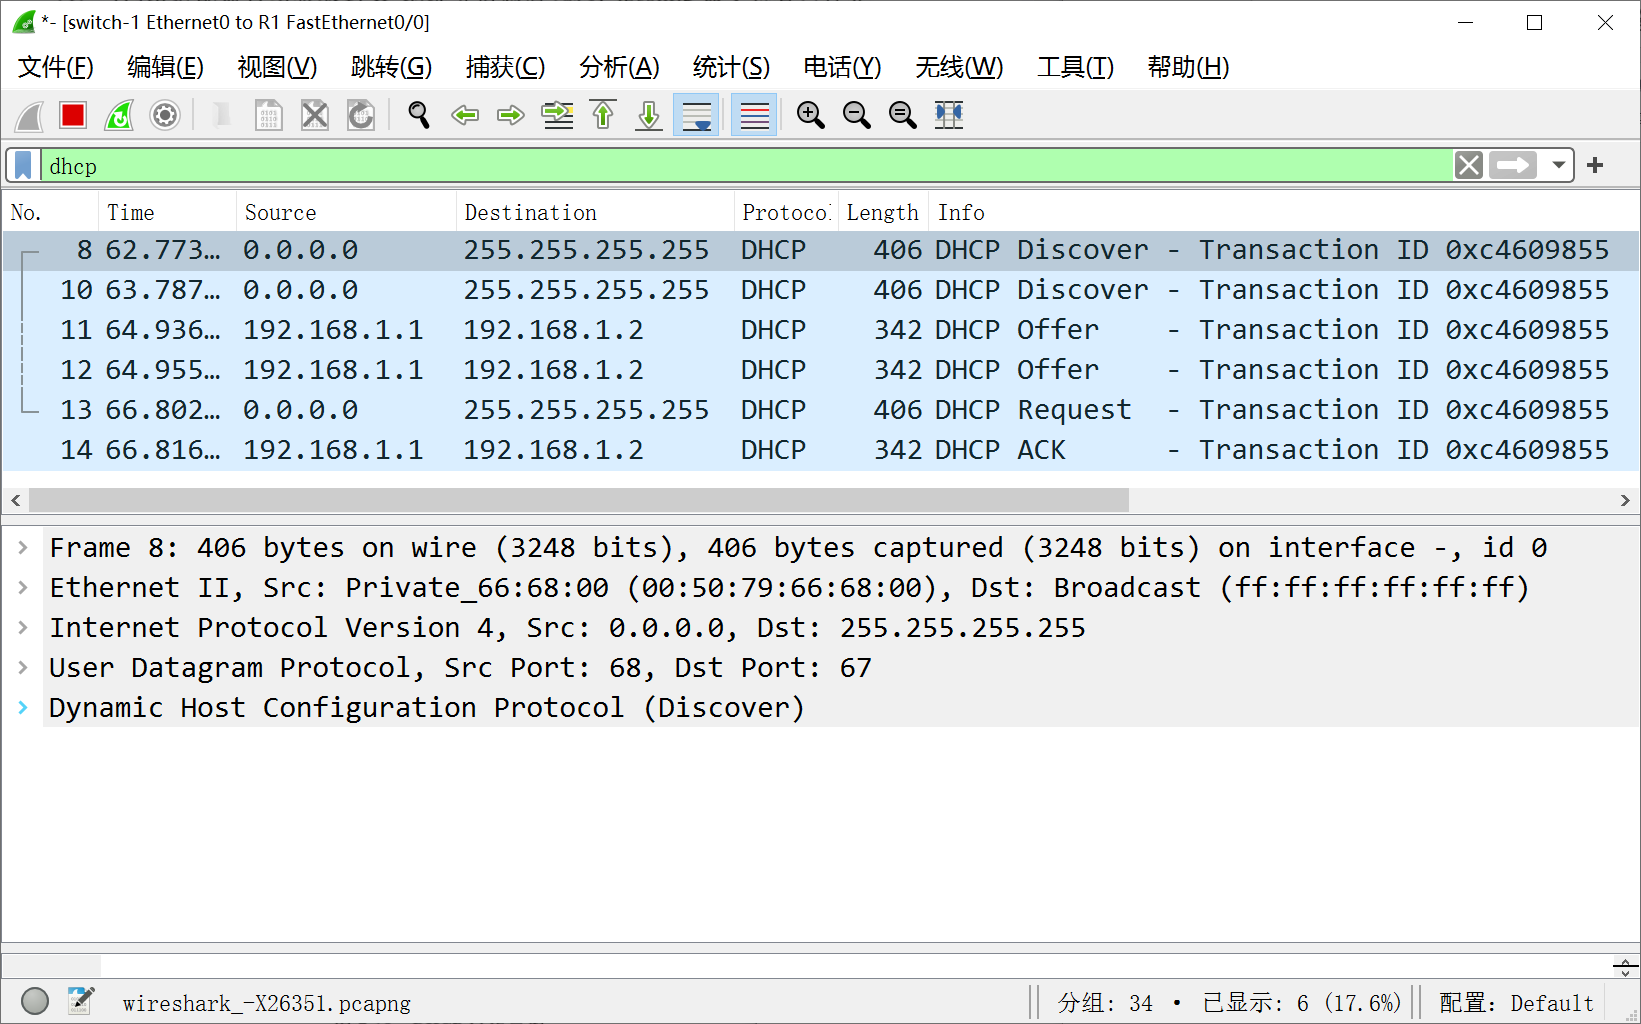The width and height of the screenshot is (1641, 1024).
Task: Go back to previous packet arrow
Action: coord(465,115)
